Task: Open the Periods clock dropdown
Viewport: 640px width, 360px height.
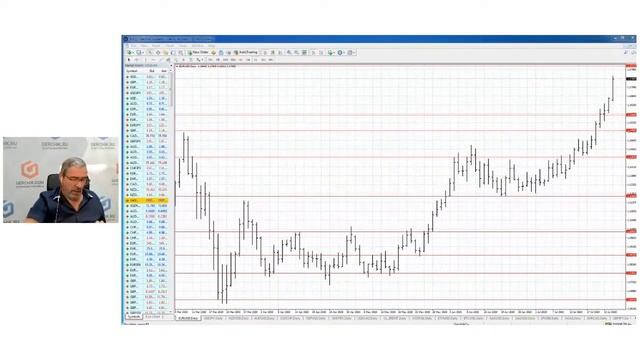Action: point(340,52)
